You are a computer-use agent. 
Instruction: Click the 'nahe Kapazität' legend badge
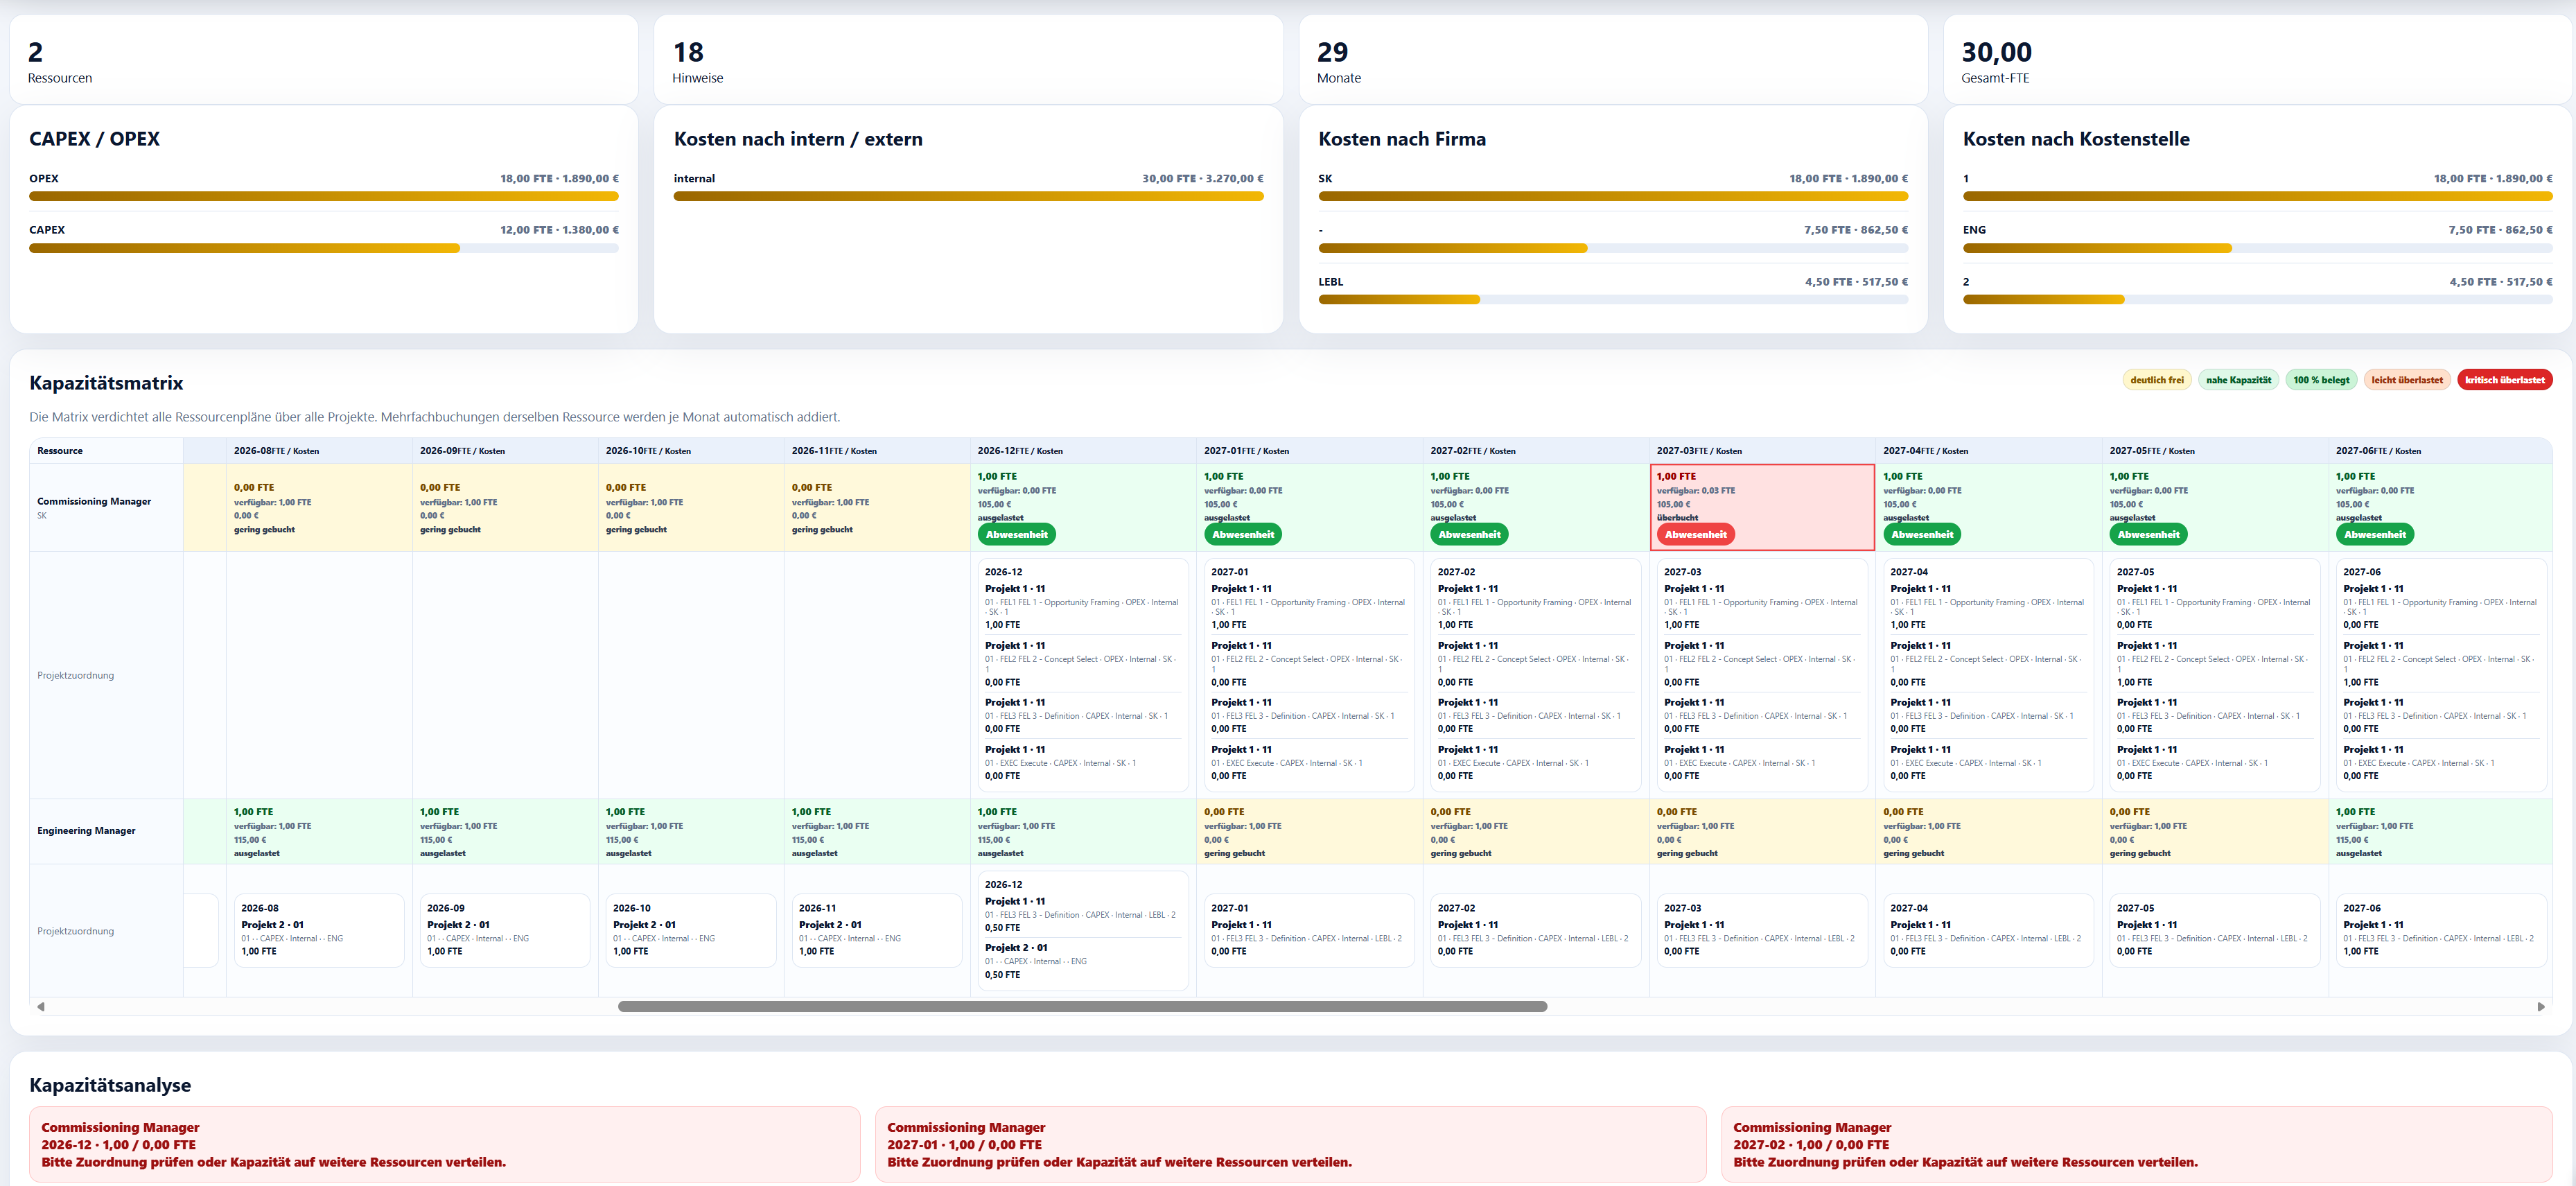point(2238,380)
